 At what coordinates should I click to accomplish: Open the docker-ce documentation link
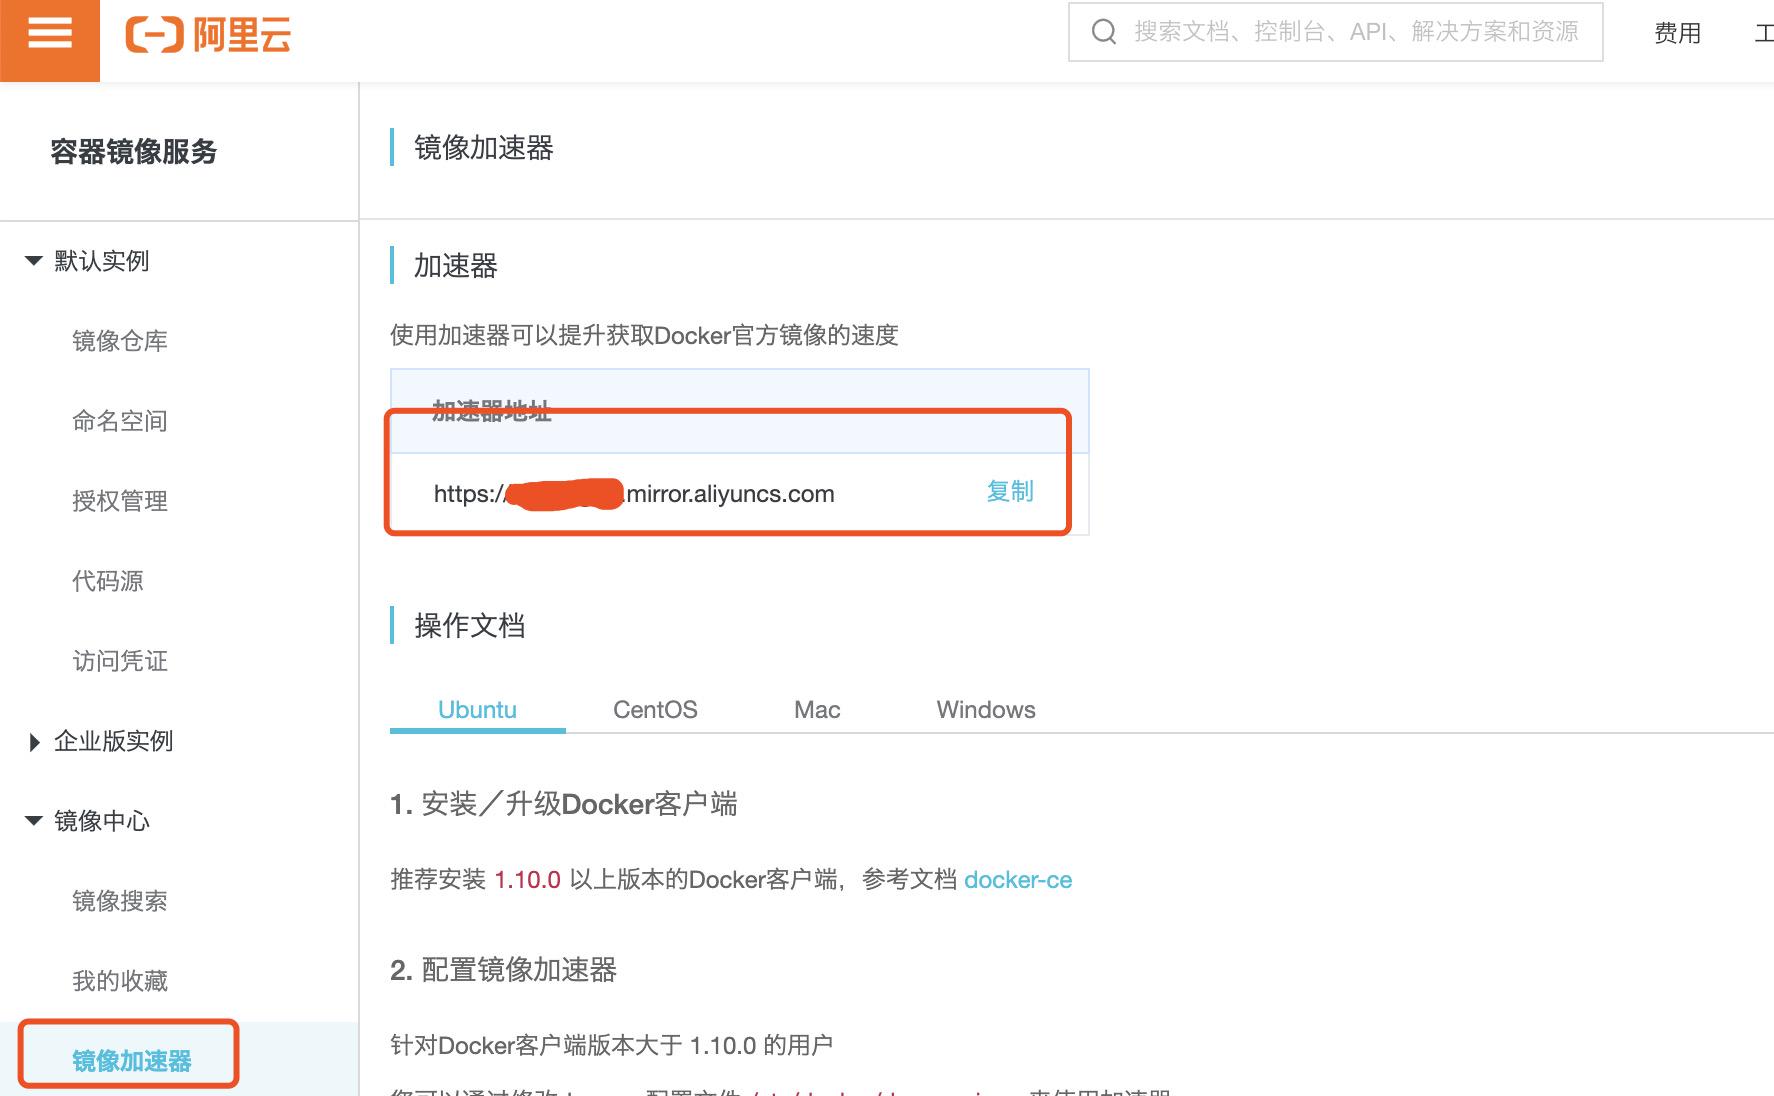pos(1018,880)
